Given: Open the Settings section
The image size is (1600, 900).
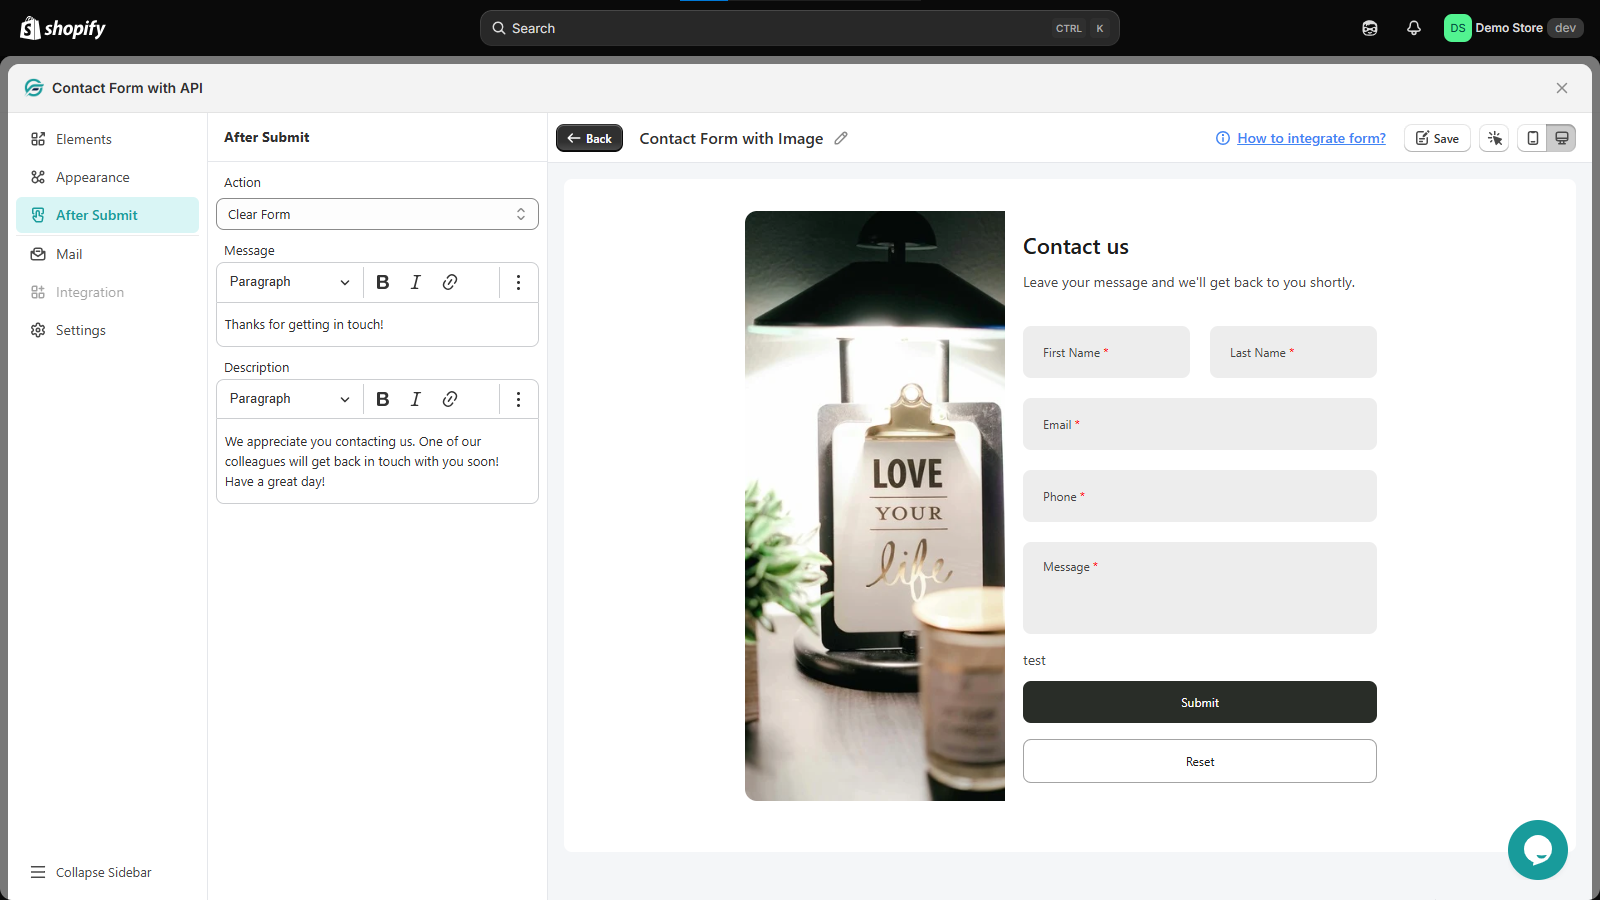Looking at the screenshot, I should coord(107,330).
